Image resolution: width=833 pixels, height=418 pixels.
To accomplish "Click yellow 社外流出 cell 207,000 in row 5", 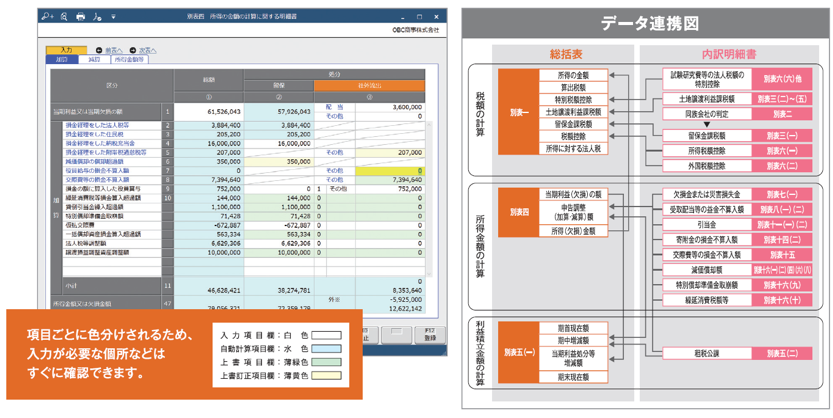I will click(x=390, y=152).
